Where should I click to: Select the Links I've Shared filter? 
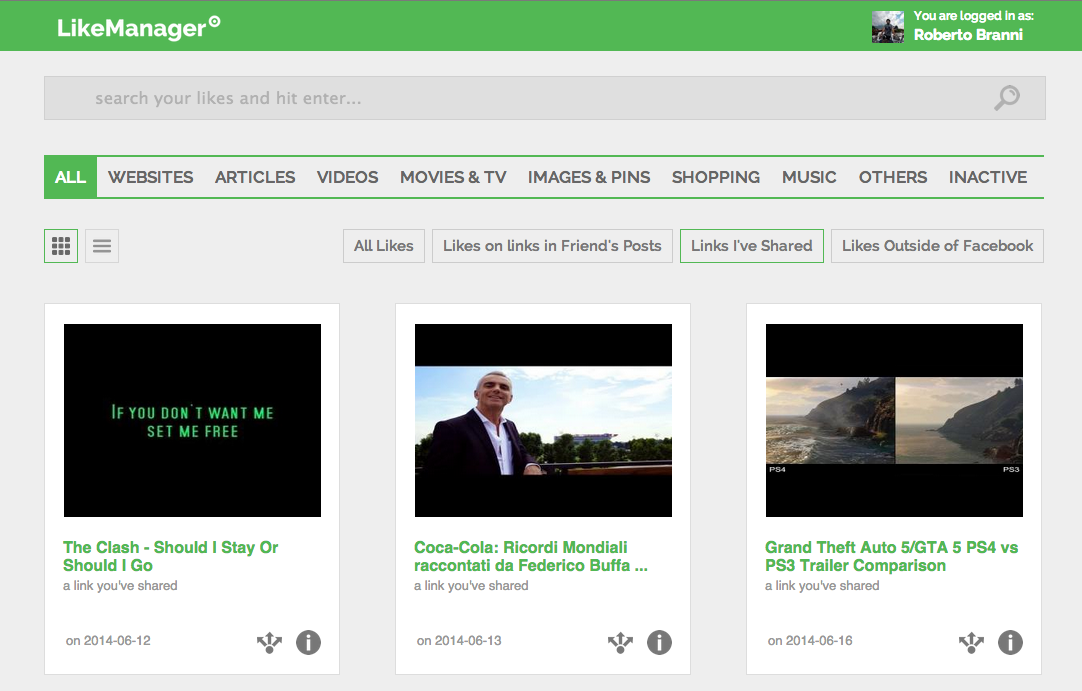pos(751,246)
